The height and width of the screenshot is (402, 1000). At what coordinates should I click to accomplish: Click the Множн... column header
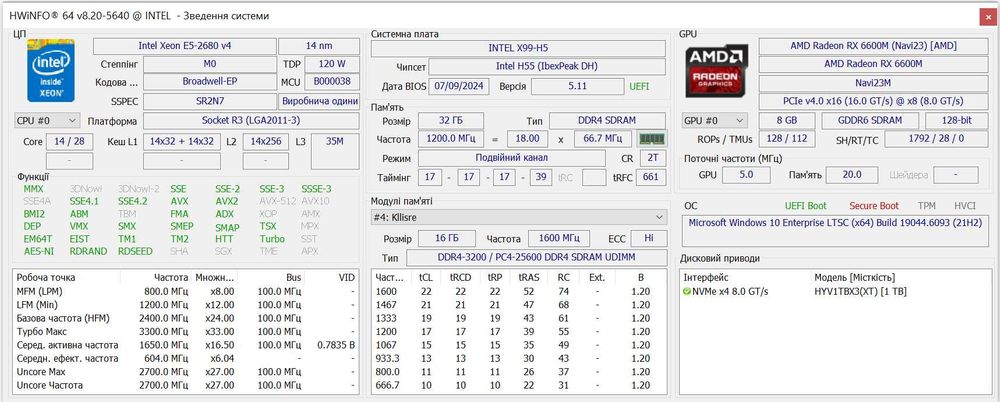pos(214,278)
